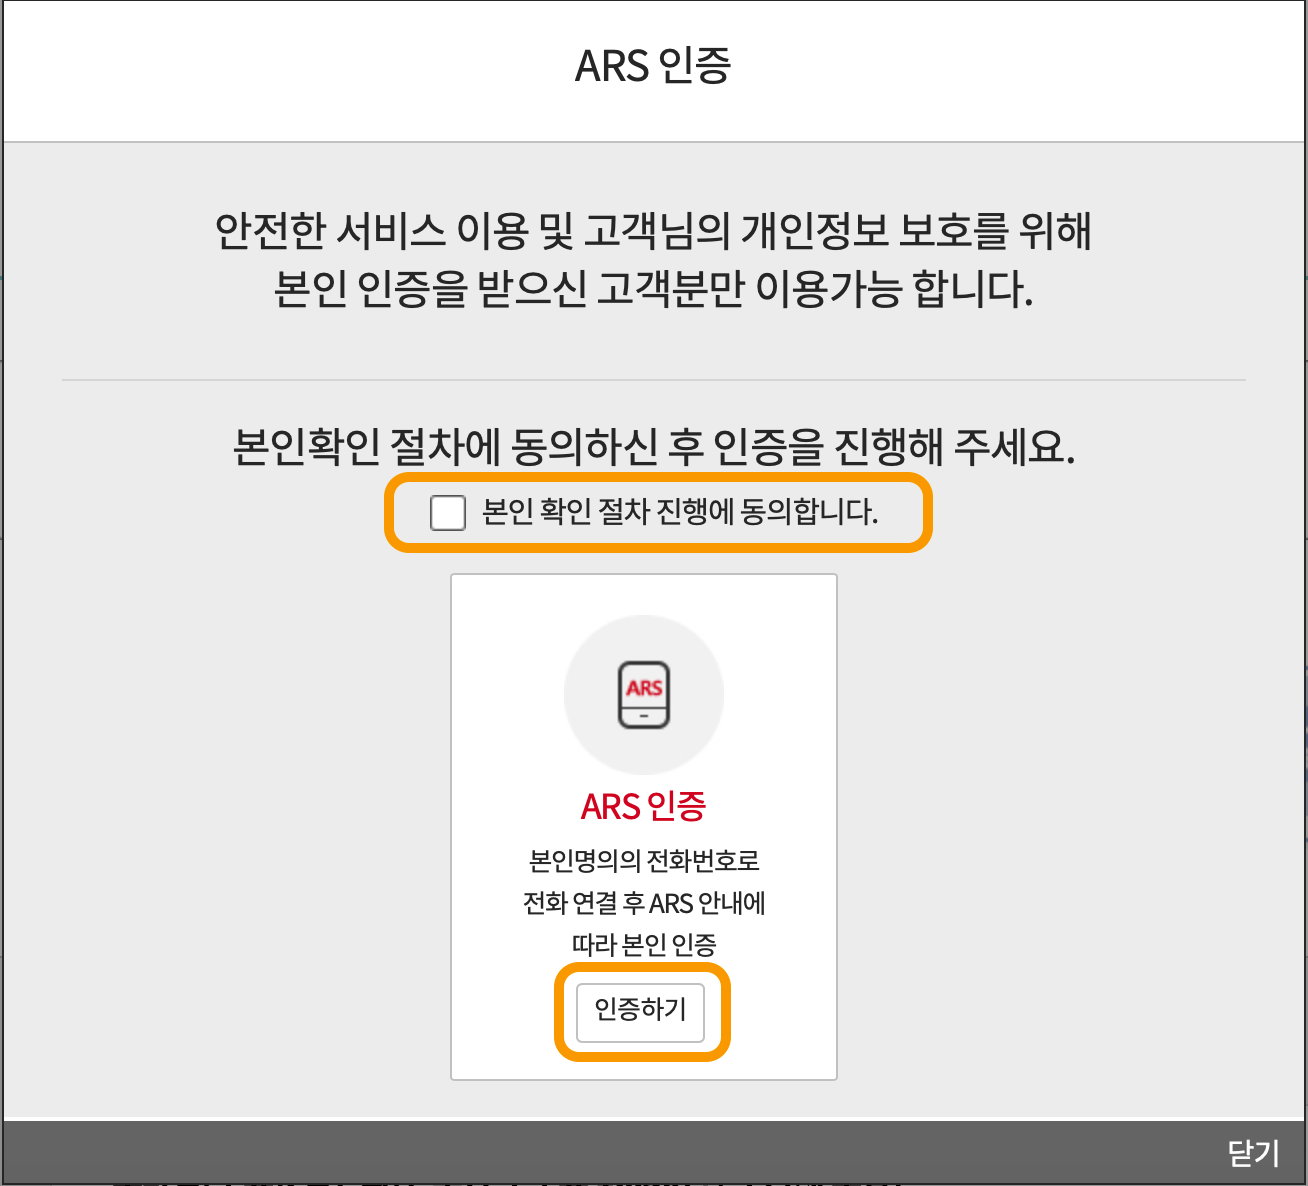Click the ARS 인증 dialog title
Screen dimensions: 1308x1186
(x=653, y=66)
